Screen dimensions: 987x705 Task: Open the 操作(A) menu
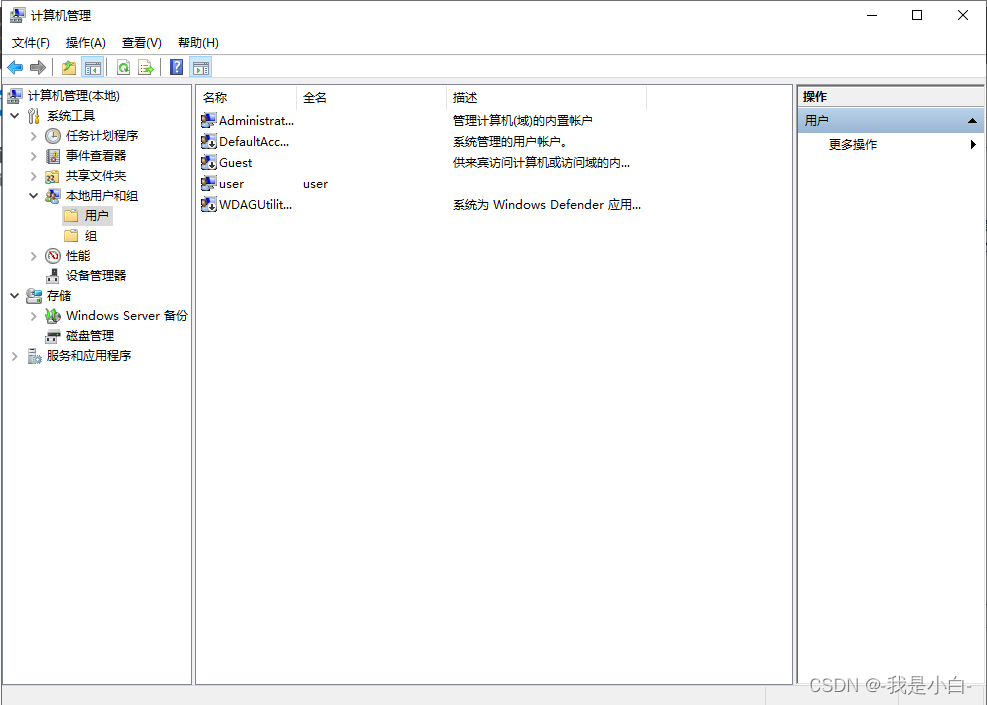(86, 42)
